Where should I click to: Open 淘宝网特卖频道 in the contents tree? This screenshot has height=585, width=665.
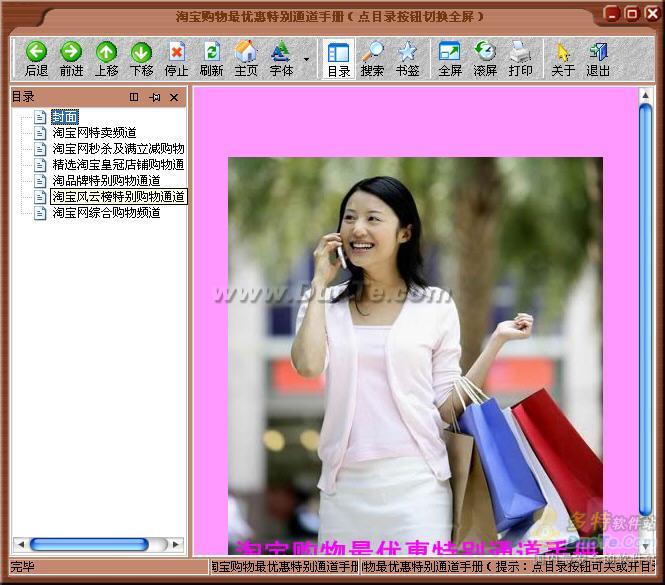pyautogui.click(x=94, y=133)
